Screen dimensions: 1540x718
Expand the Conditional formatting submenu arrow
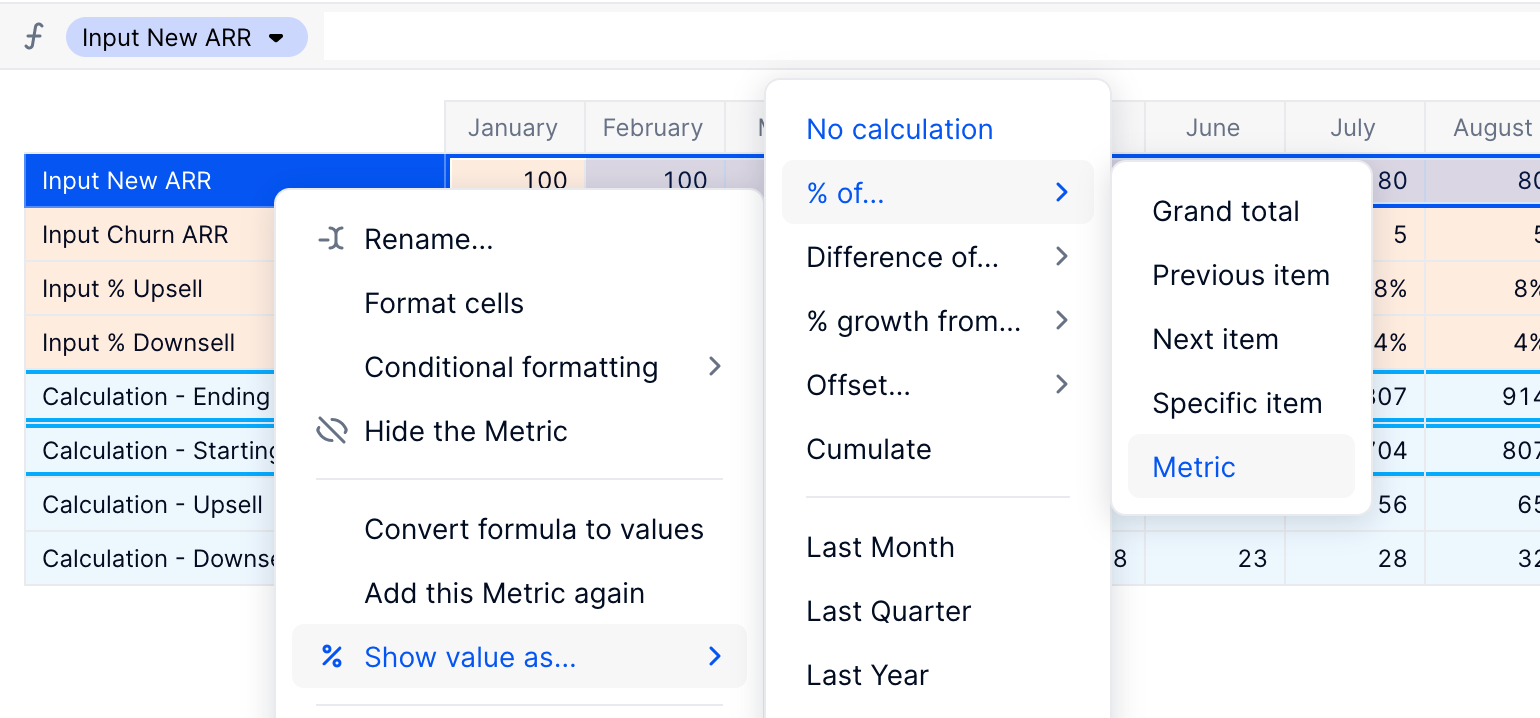pyautogui.click(x=714, y=367)
